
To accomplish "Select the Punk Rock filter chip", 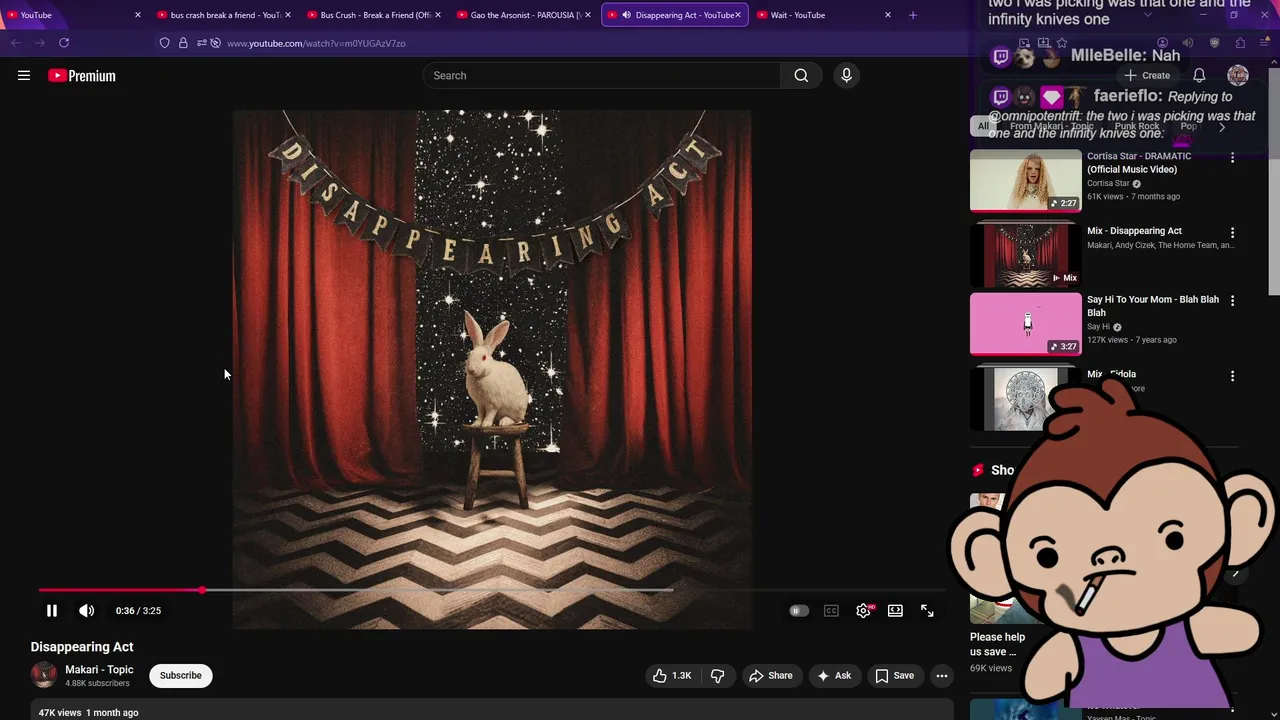I will pos(1137,126).
